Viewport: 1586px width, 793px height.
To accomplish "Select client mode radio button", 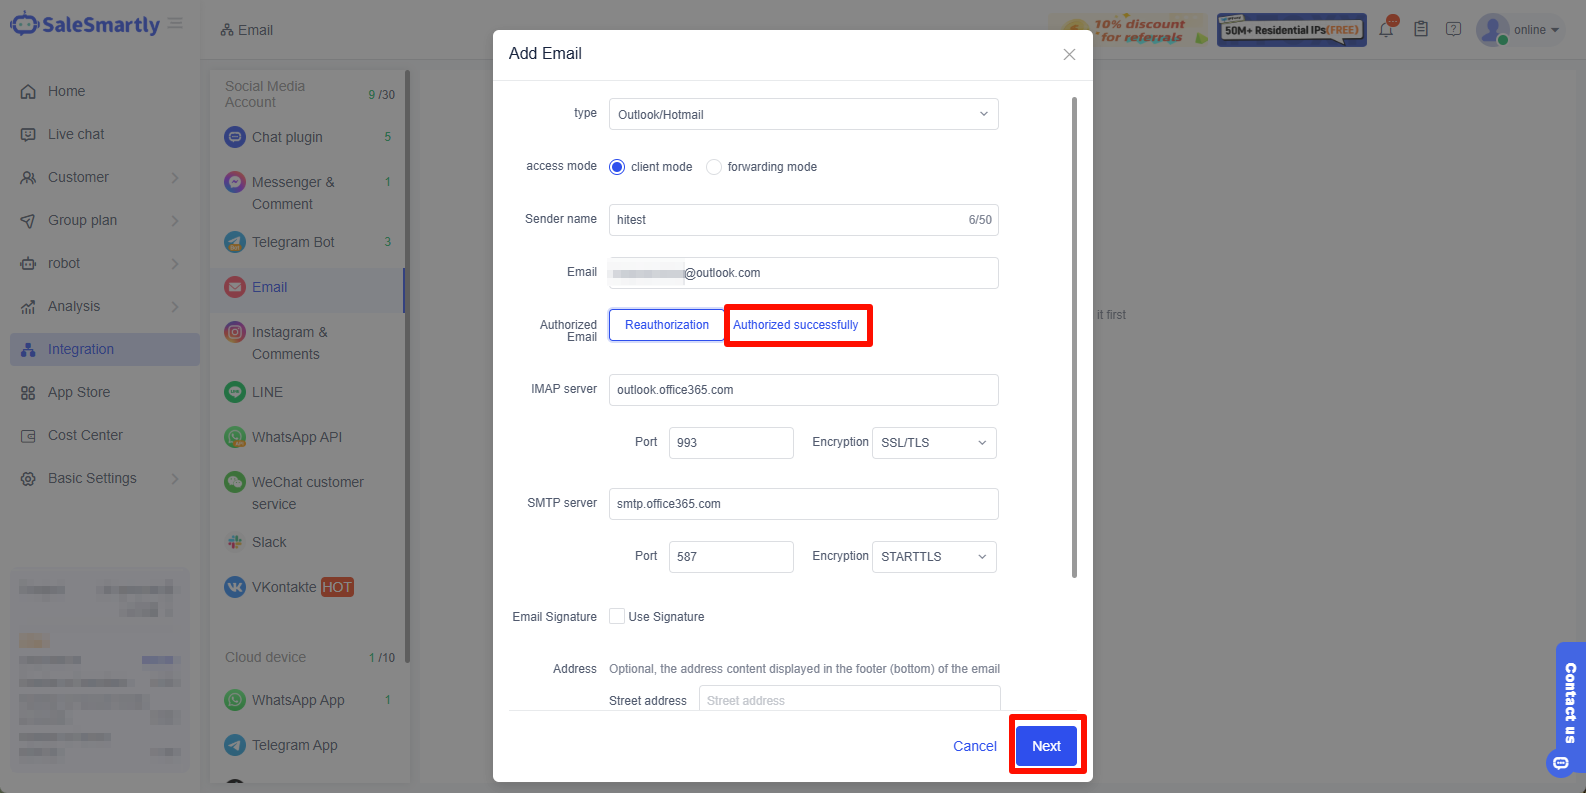I will point(617,167).
